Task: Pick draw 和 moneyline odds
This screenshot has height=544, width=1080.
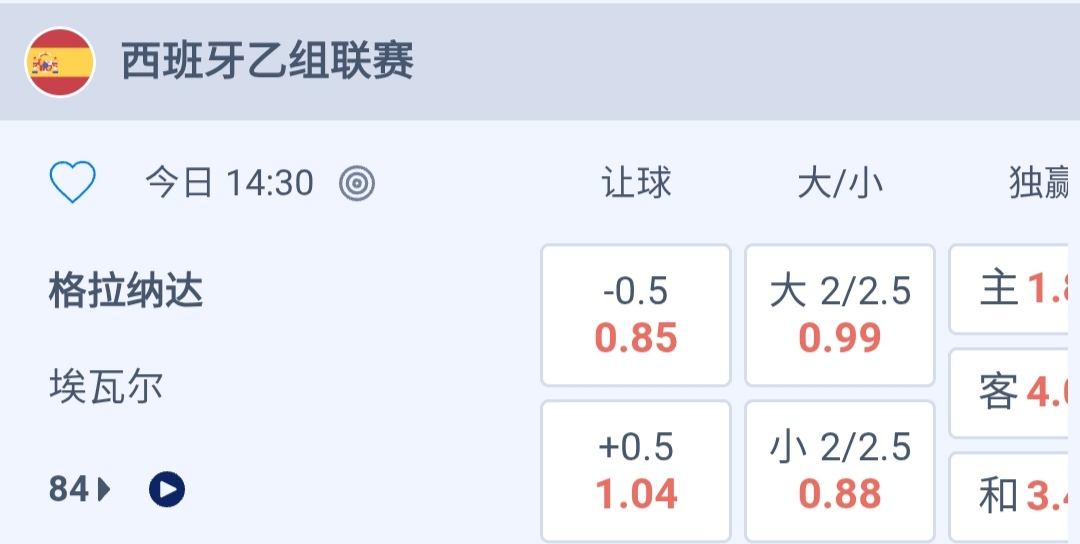Action: click(x=1014, y=496)
